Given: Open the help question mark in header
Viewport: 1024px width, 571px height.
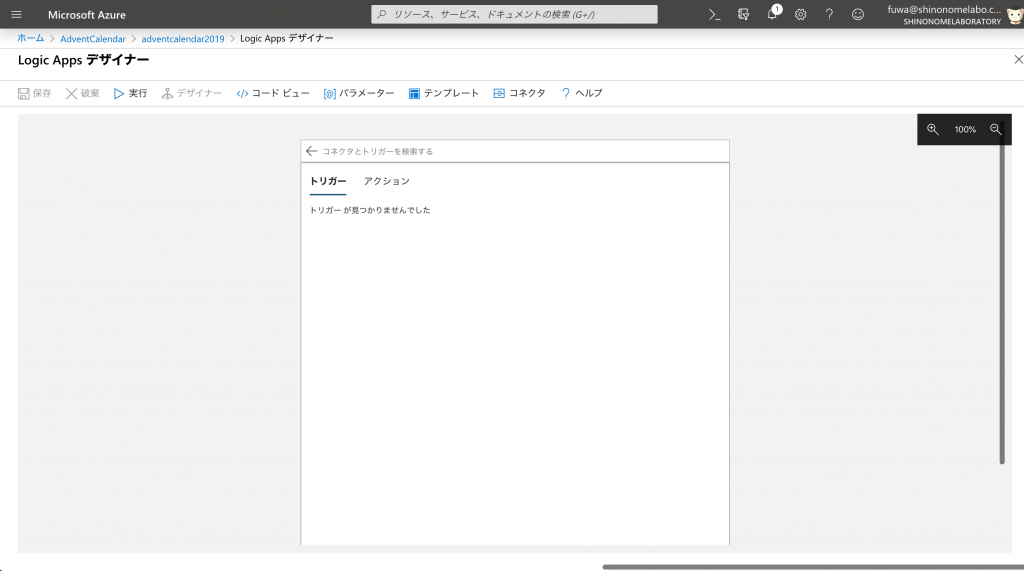Looking at the screenshot, I should (x=829, y=14).
